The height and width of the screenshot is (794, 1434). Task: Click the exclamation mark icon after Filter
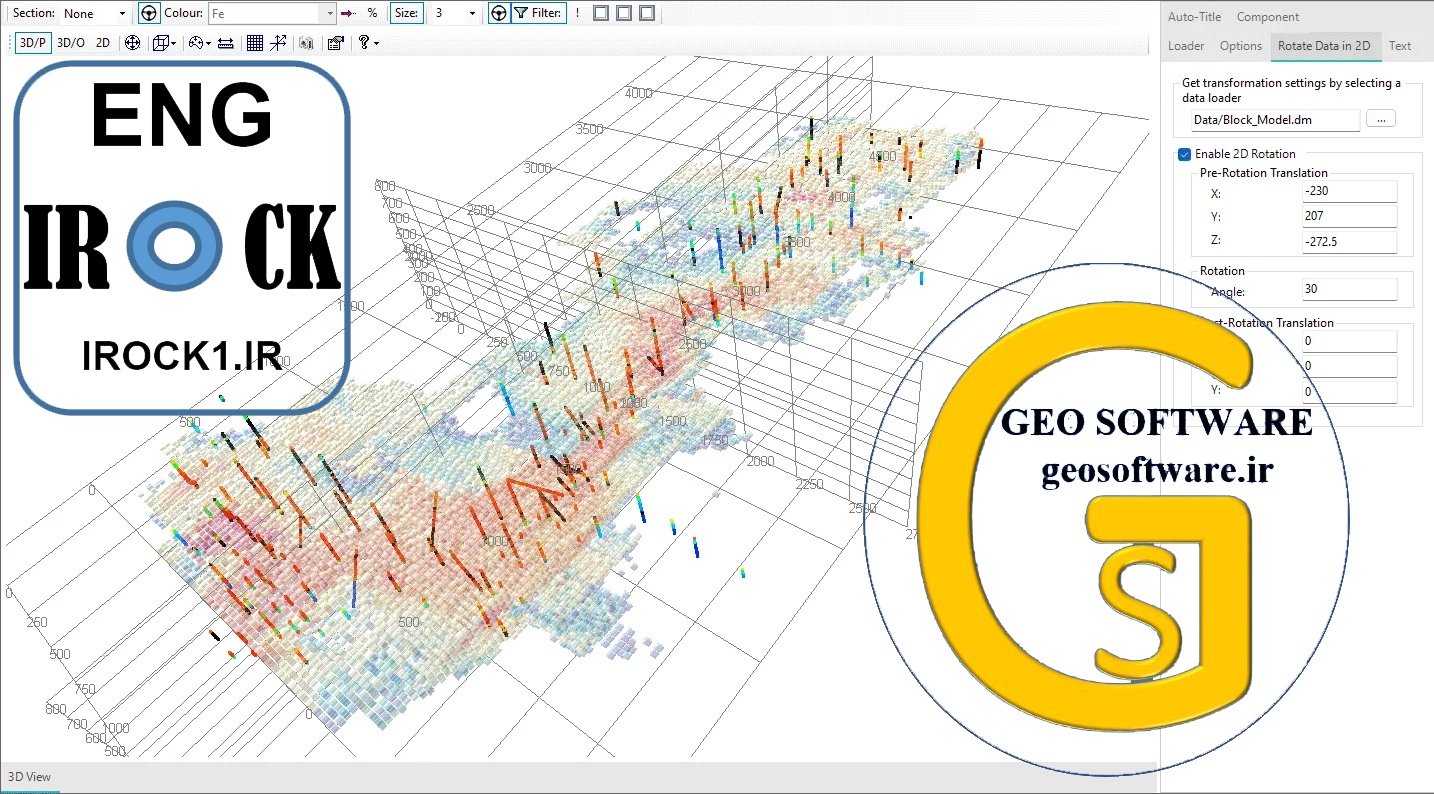(x=577, y=13)
